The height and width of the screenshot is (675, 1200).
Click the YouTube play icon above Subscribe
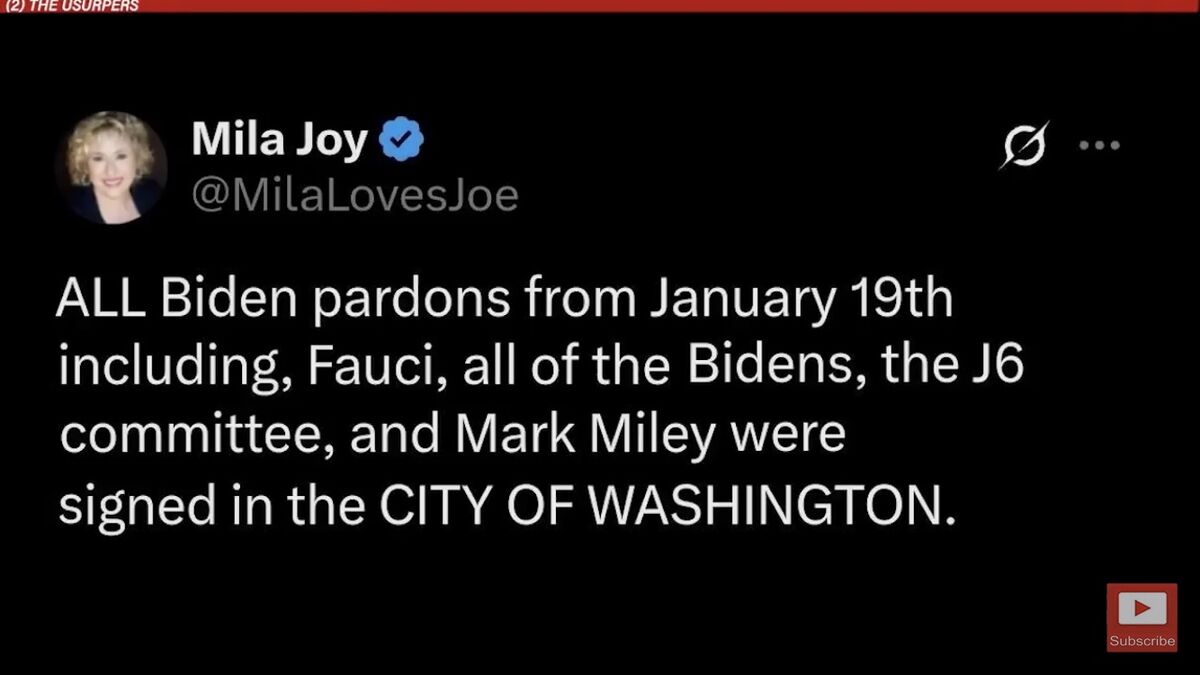point(1140,608)
